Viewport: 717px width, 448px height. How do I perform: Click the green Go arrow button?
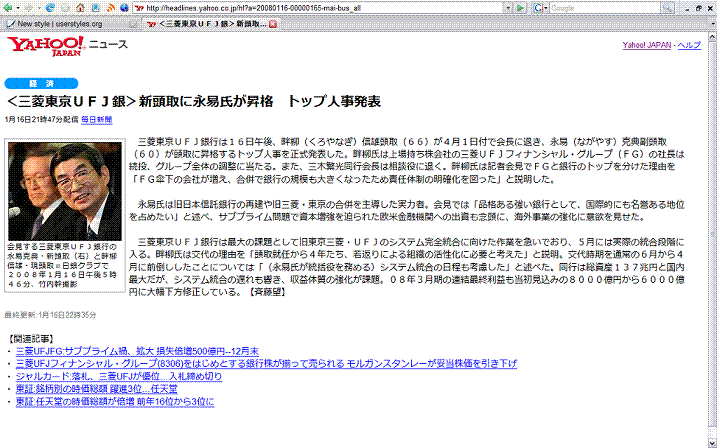(x=520, y=8)
